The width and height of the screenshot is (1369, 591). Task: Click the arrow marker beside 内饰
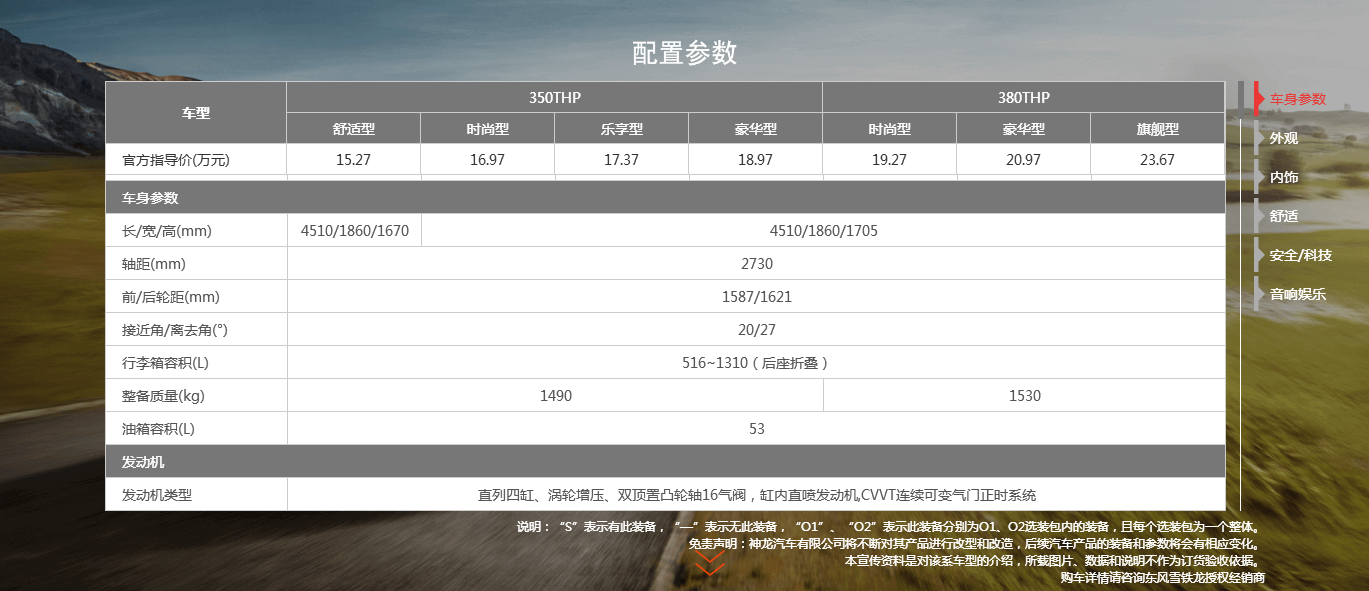(x=1258, y=177)
